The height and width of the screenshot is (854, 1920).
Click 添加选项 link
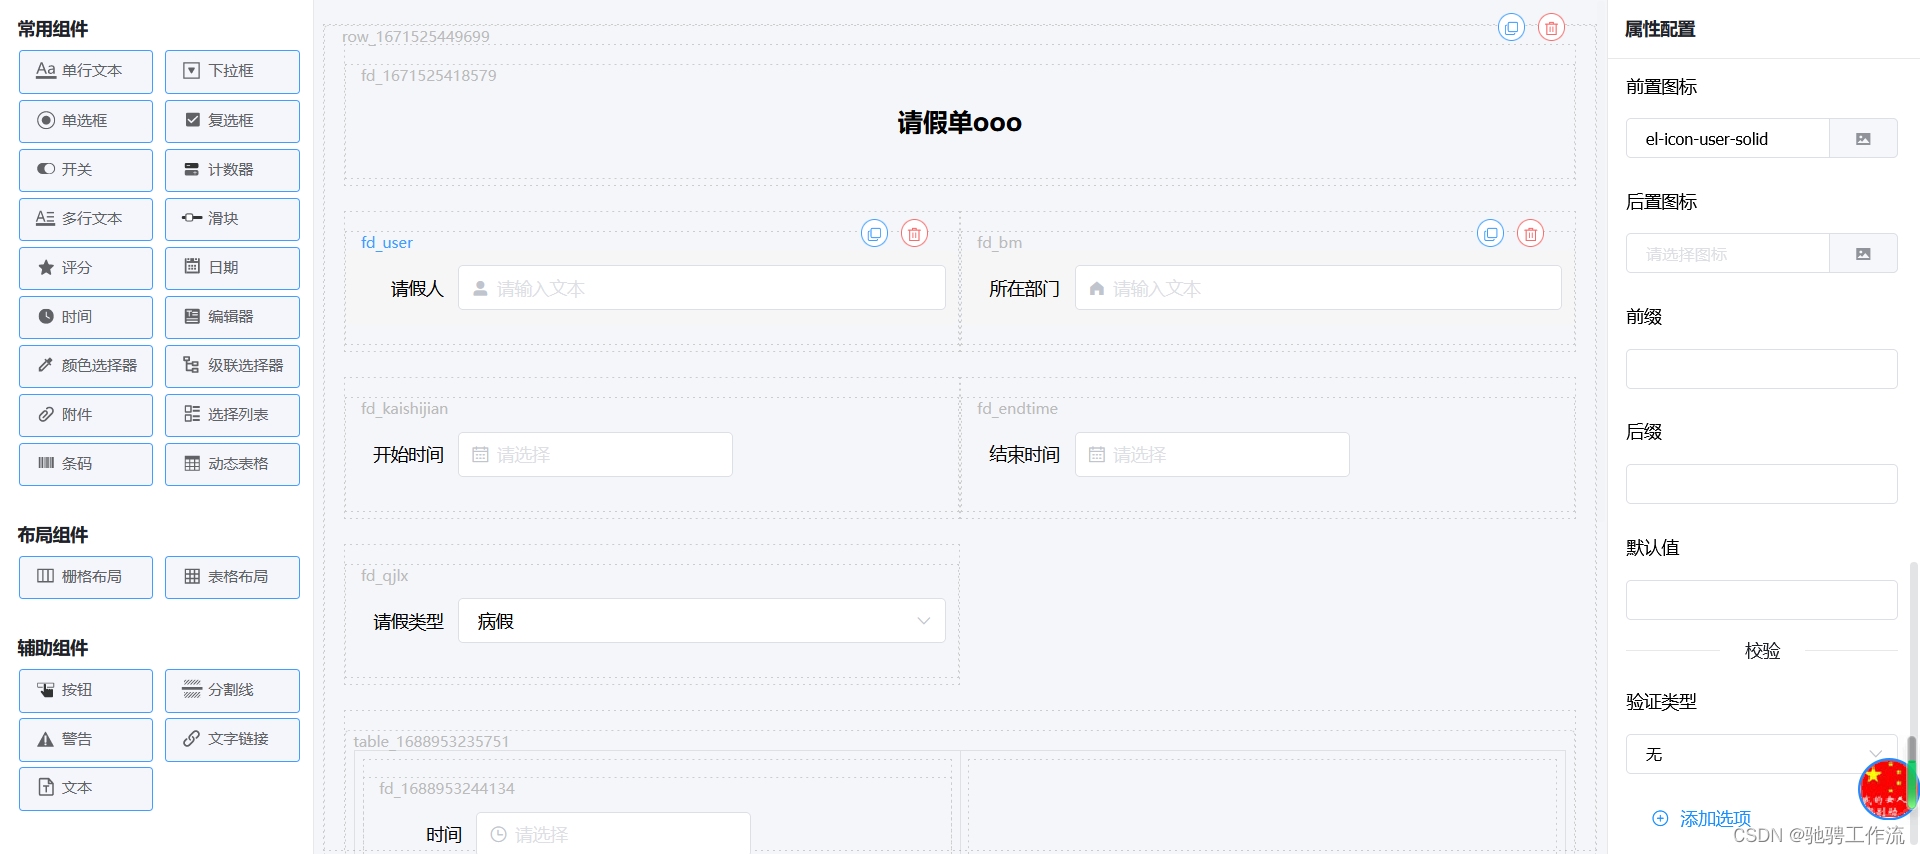tap(1702, 819)
